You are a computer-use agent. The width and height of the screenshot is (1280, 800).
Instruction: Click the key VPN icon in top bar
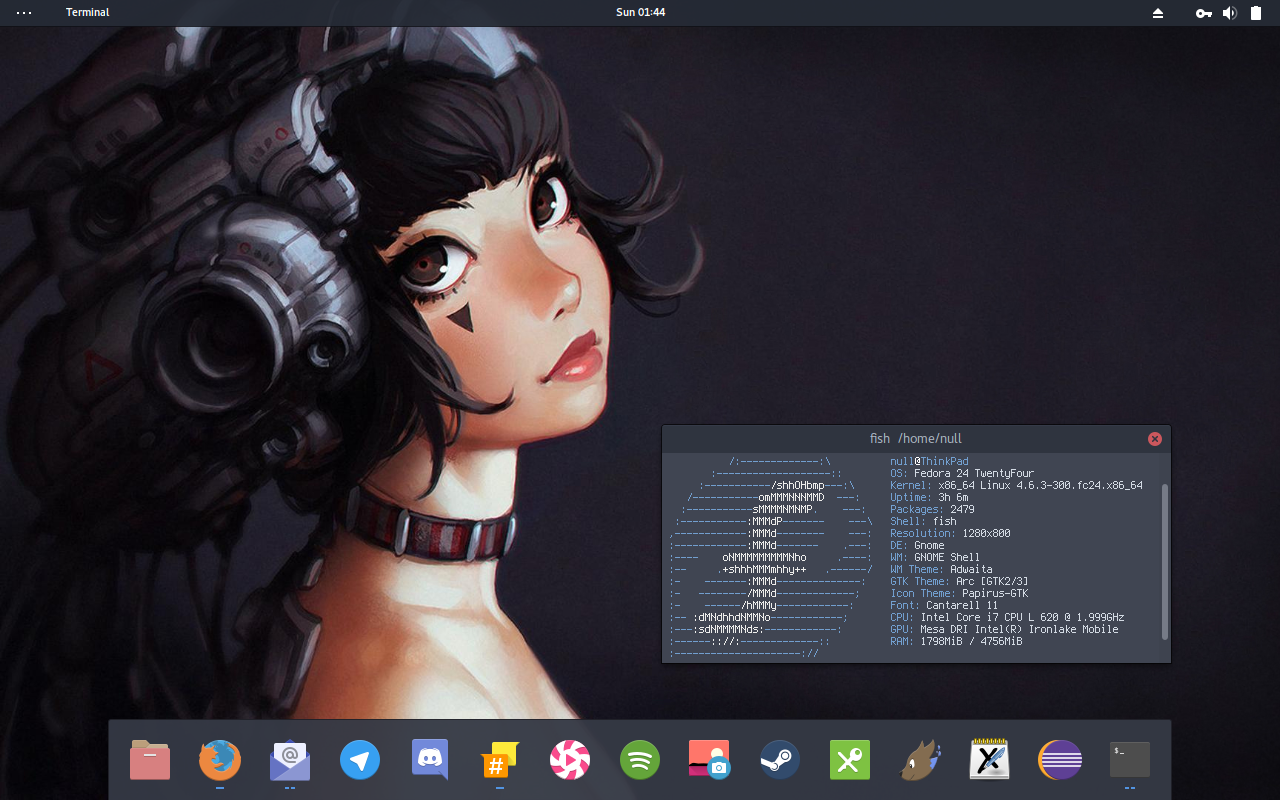(1204, 13)
